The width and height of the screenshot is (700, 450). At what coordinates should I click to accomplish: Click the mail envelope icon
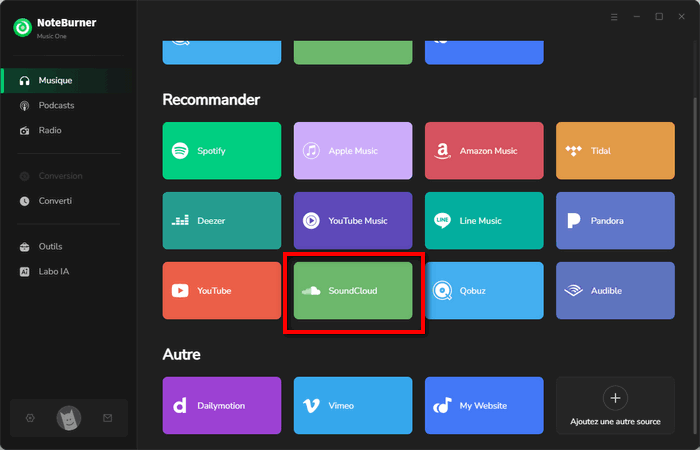[108, 418]
